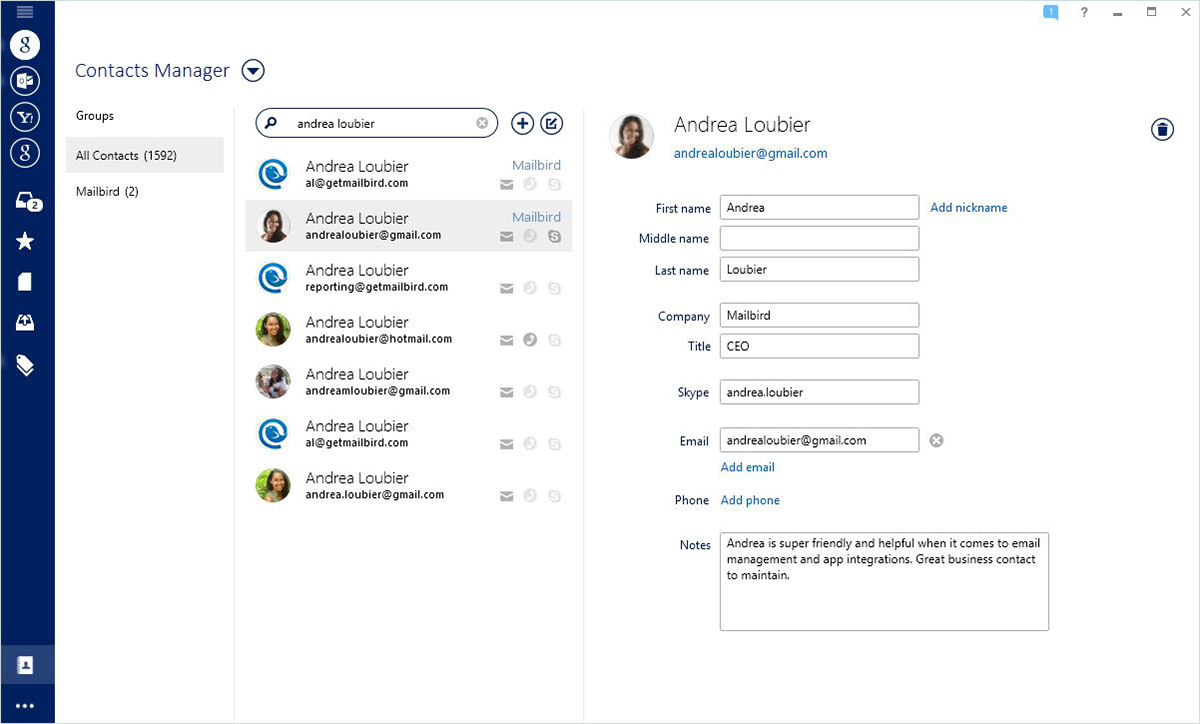Open the andrealoubier@gmail.com link under the name
Image resolution: width=1200 pixels, height=724 pixels.
coord(750,153)
